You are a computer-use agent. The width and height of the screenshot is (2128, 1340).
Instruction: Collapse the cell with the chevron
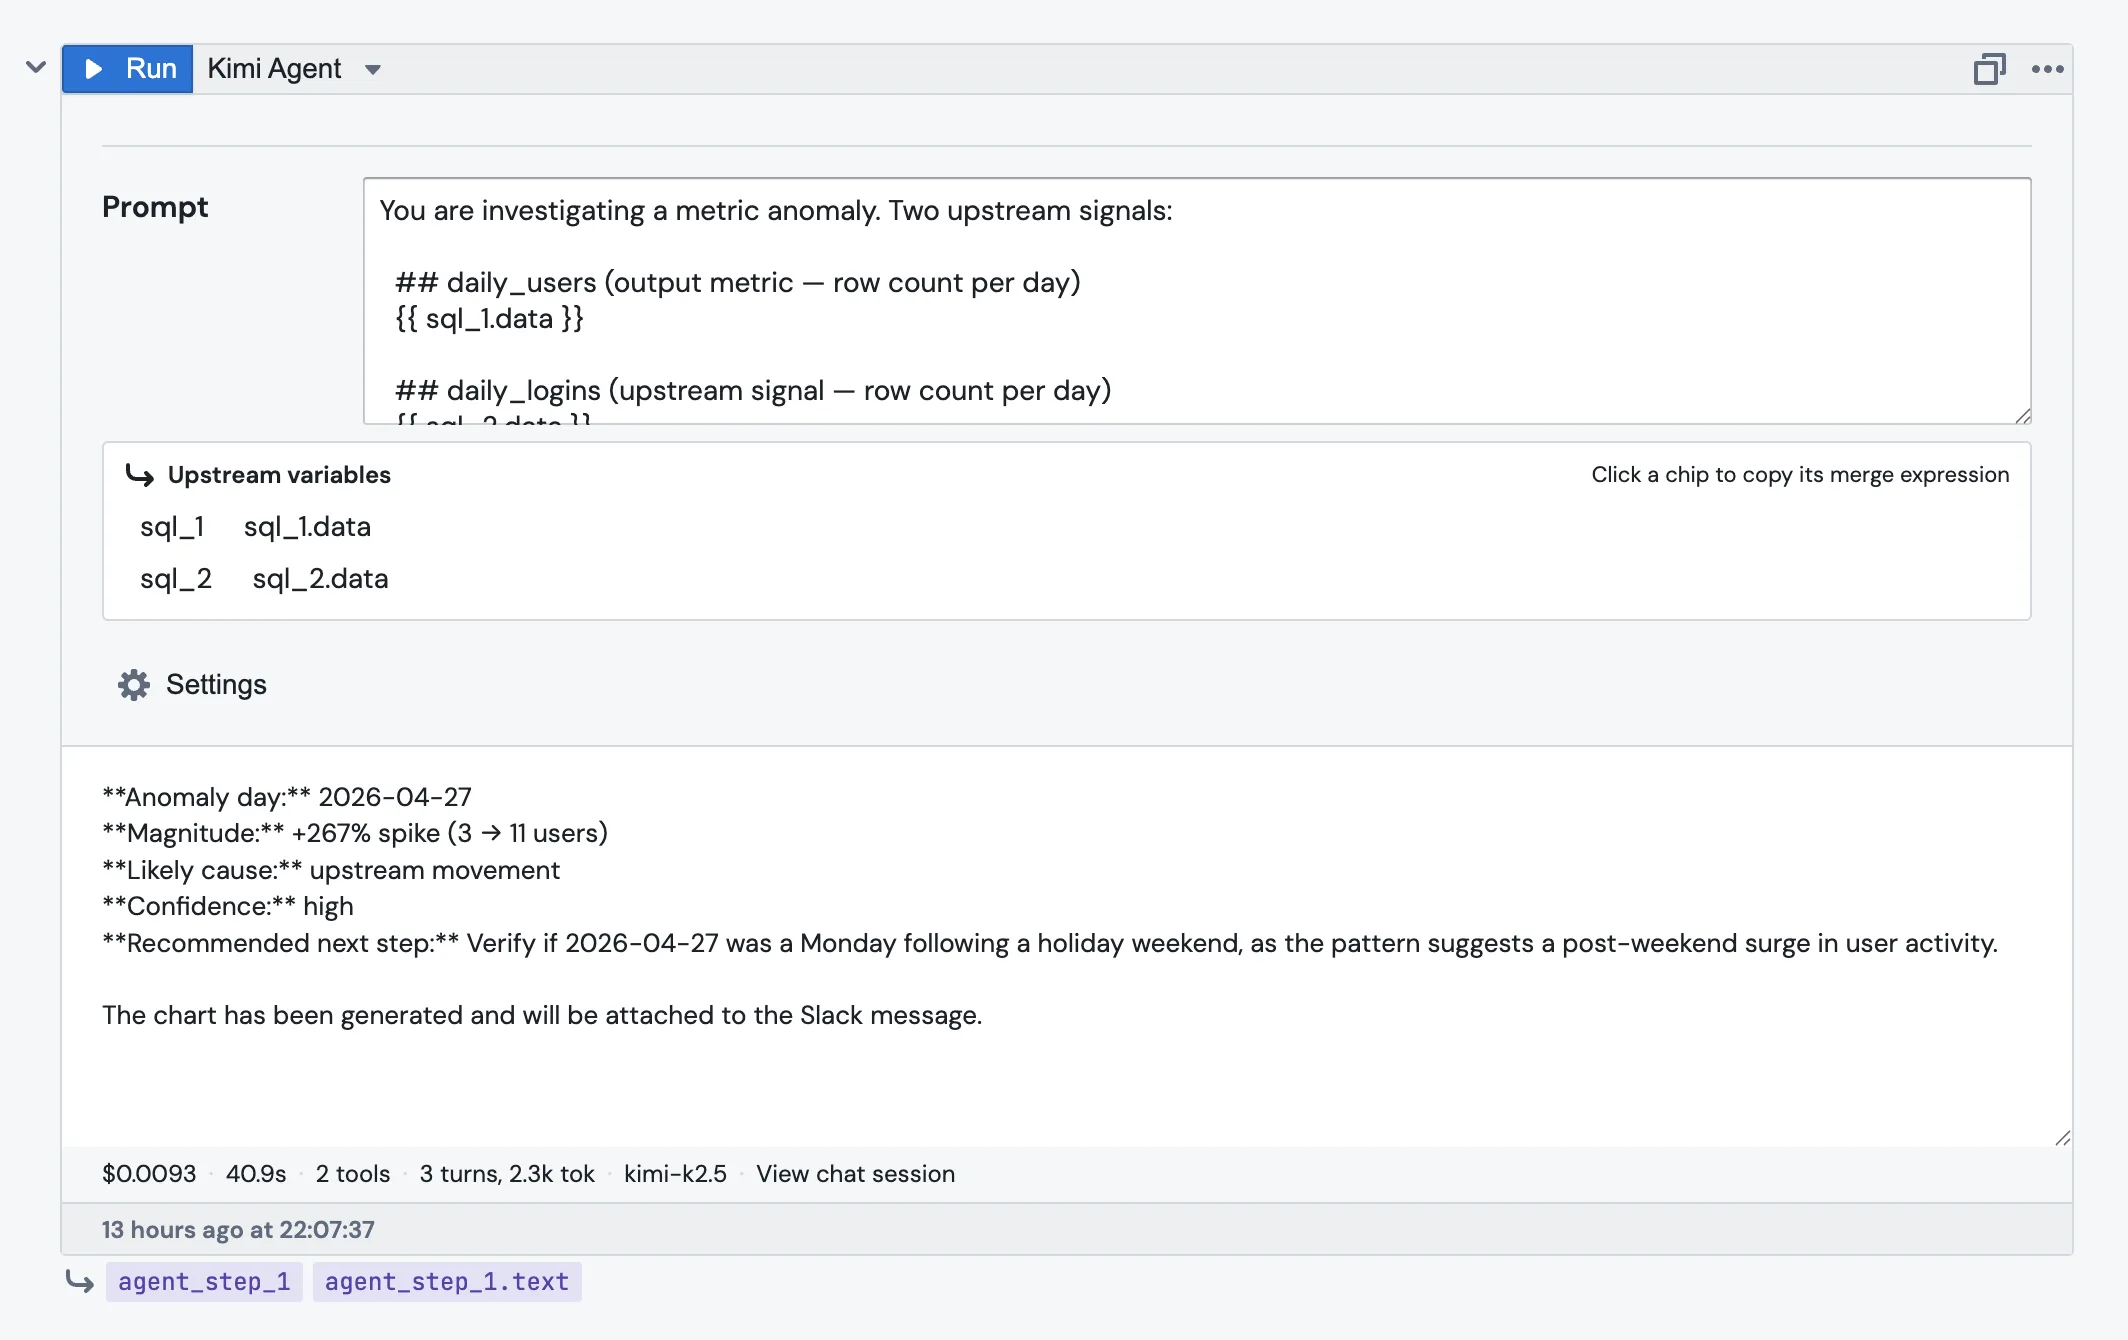click(x=36, y=68)
